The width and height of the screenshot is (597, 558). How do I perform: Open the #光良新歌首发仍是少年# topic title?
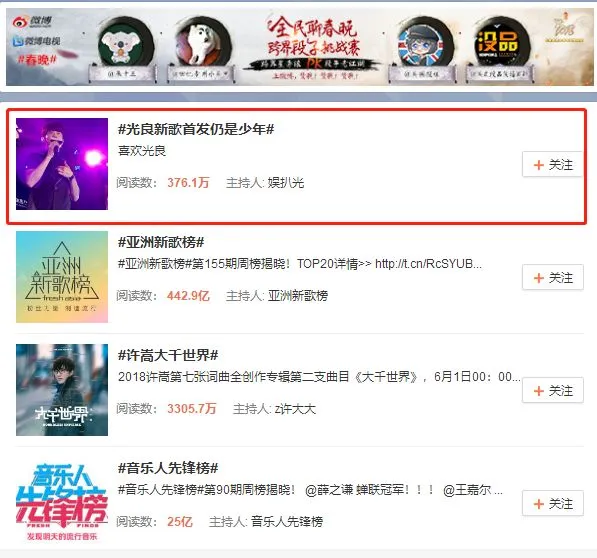click(x=196, y=129)
